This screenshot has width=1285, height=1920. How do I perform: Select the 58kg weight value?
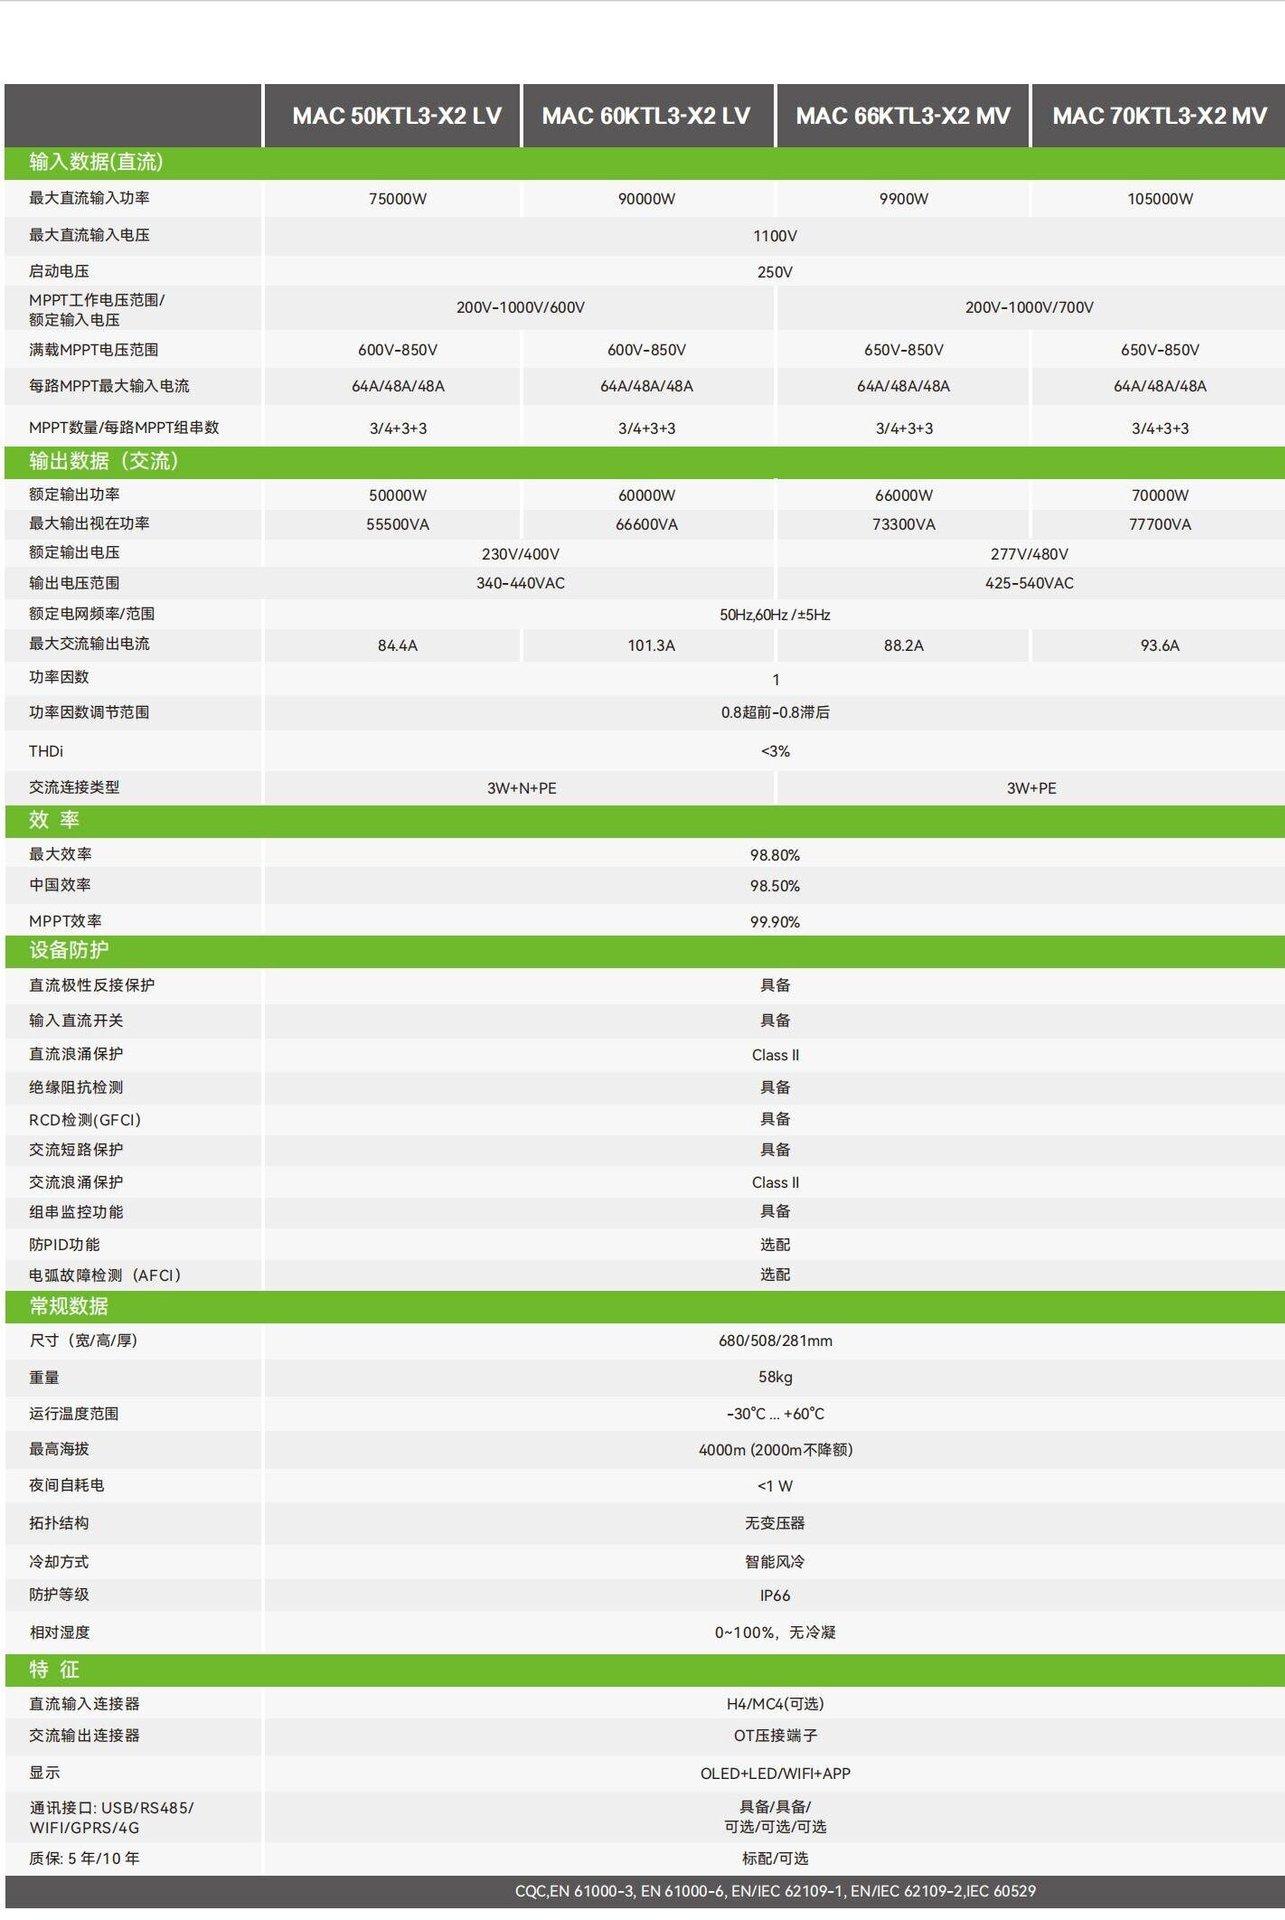point(774,1377)
